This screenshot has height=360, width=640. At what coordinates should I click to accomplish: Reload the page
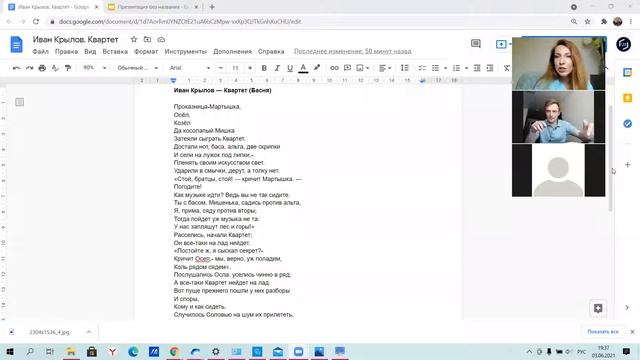(x=36, y=22)
